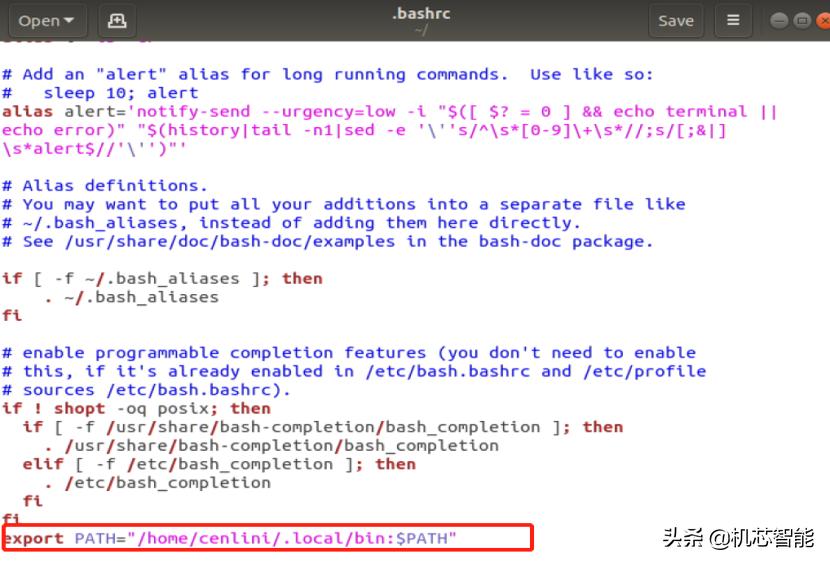Click the '. /etc/bash_completion' line
Image resolution: width=830 pixels, height=564 pixels.
[x=157, y=482]
